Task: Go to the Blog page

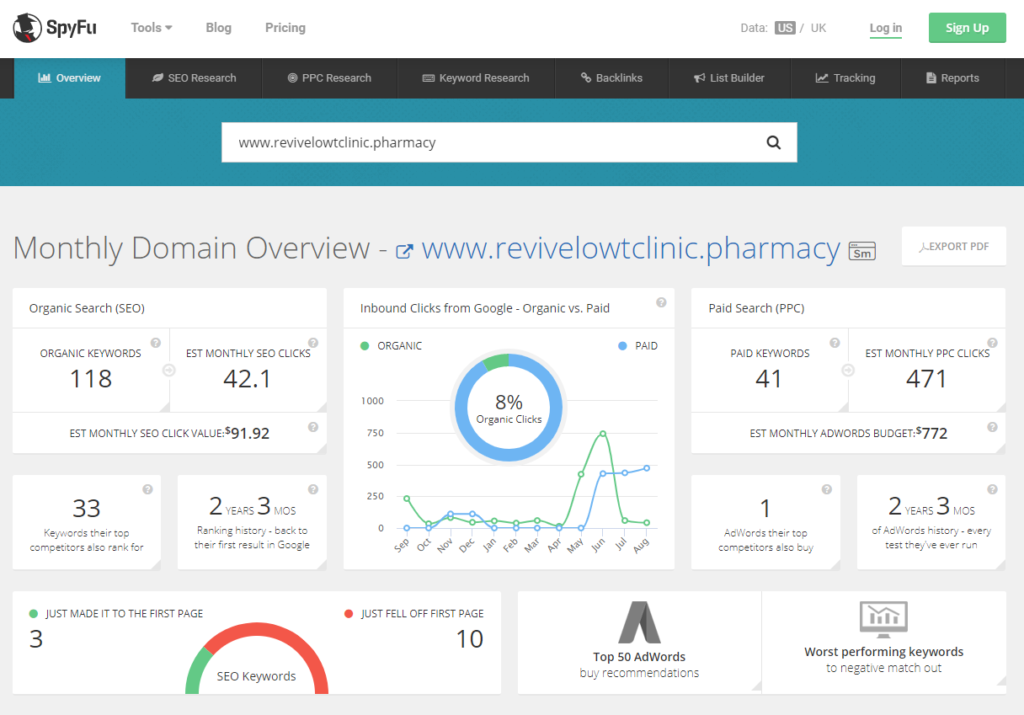Action: point(218,27)
